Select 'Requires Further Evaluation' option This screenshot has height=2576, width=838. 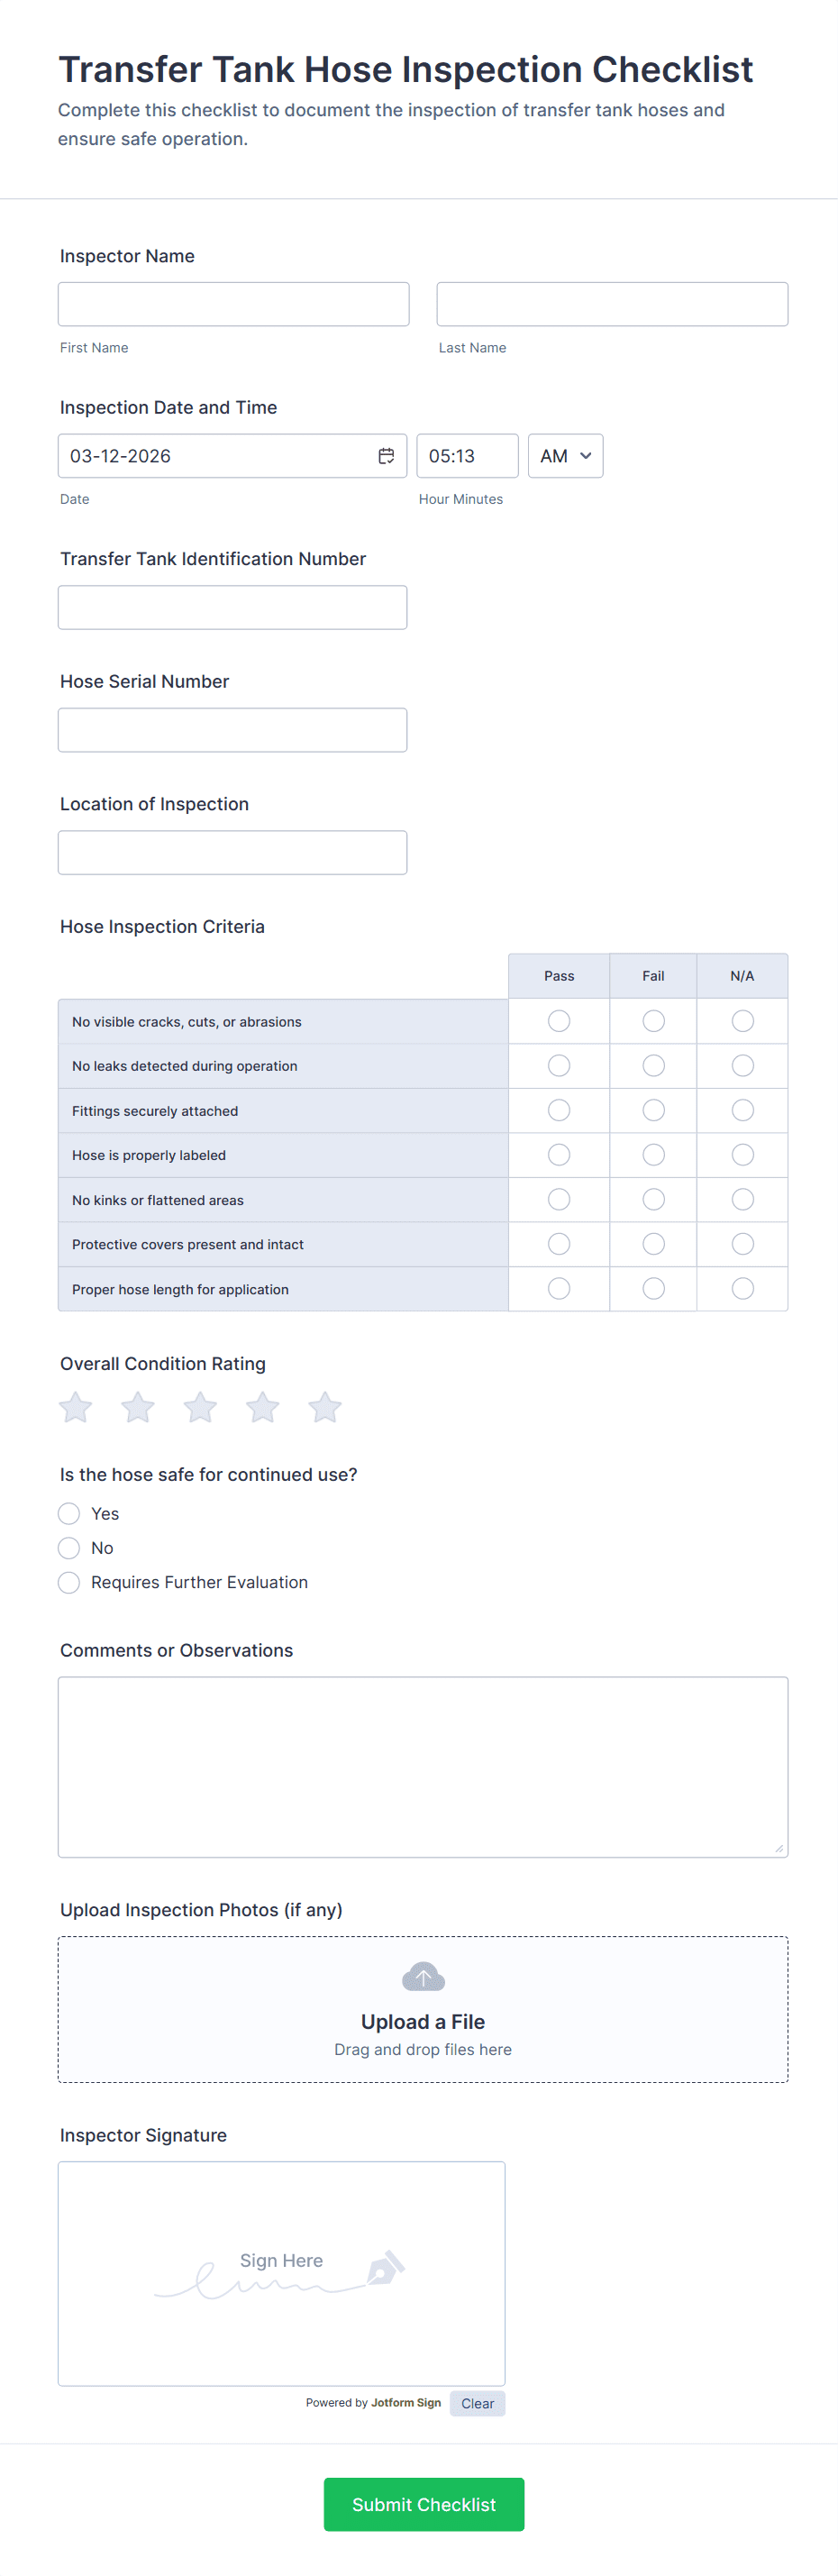click(x=69, y=1582)
